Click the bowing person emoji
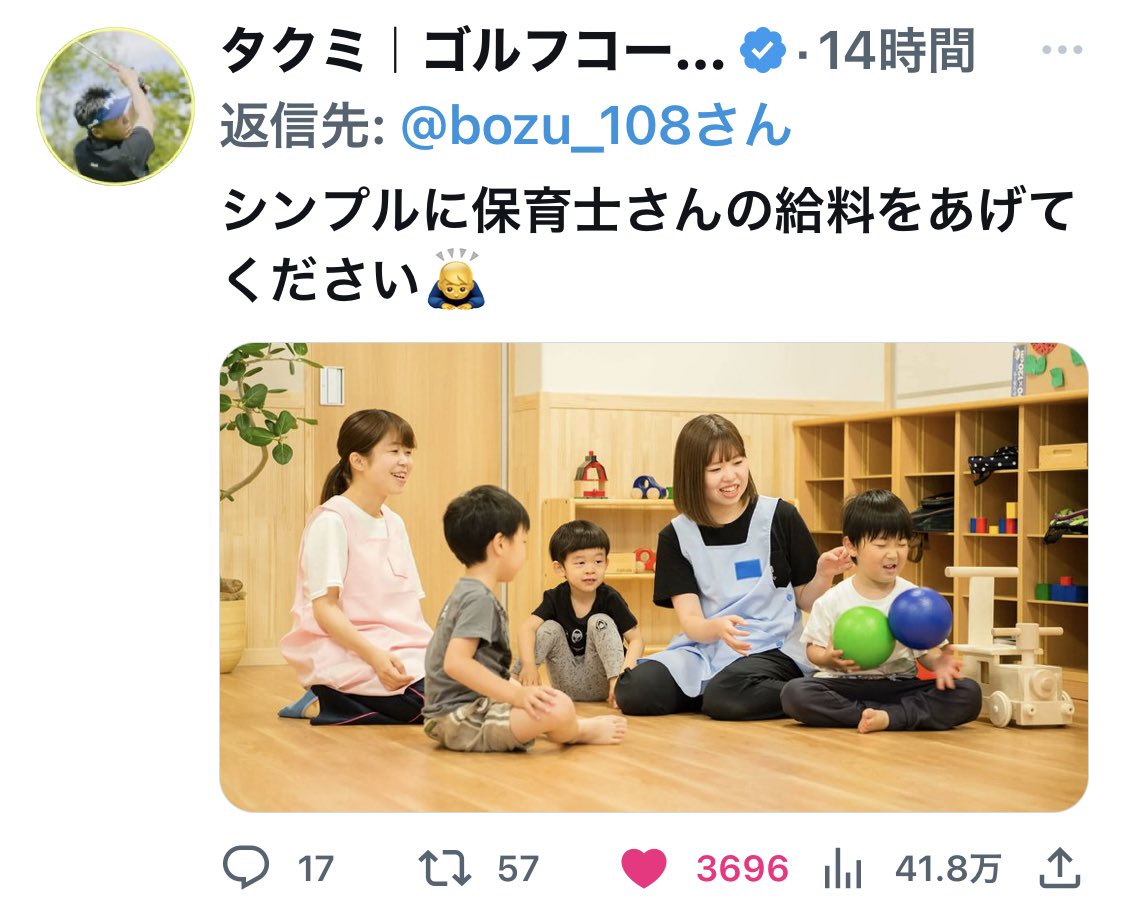 (456, 279)
